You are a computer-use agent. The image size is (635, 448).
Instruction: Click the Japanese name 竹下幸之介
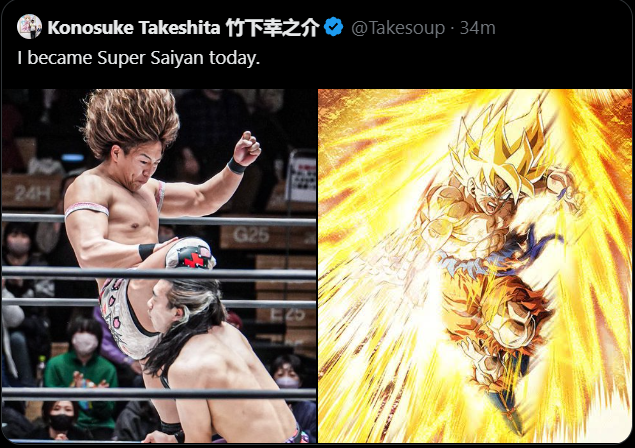click(x=273, y=28)
